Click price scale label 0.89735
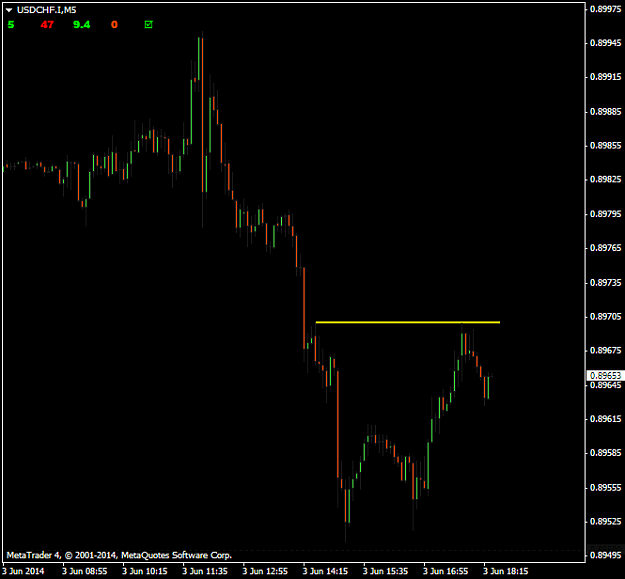 pos(605,283)
